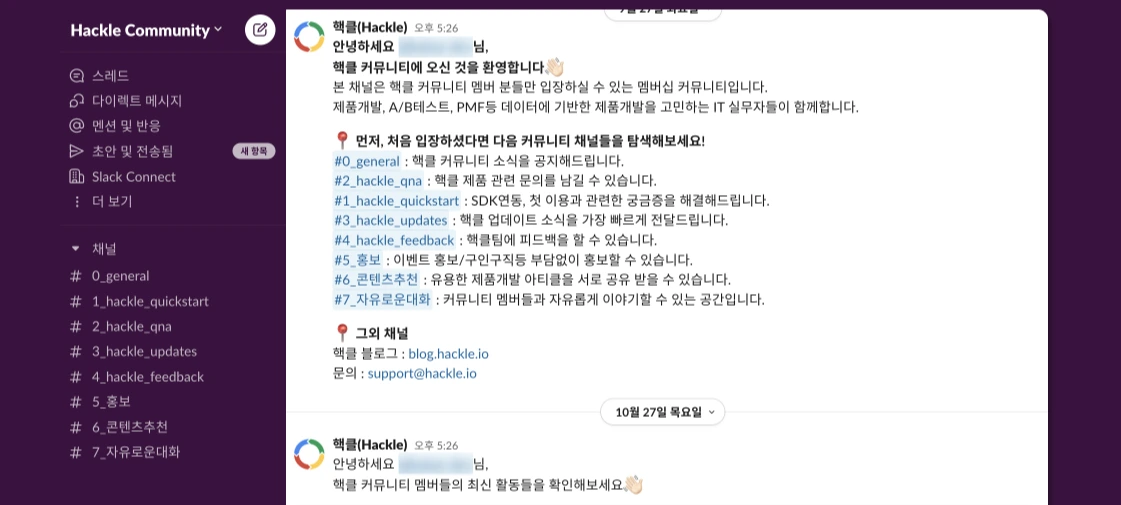The height and width of the screenshot is (505, 1121).
Task: Open 초안 및 전송됨 drafts icon
Action: (x=76, y=151)
